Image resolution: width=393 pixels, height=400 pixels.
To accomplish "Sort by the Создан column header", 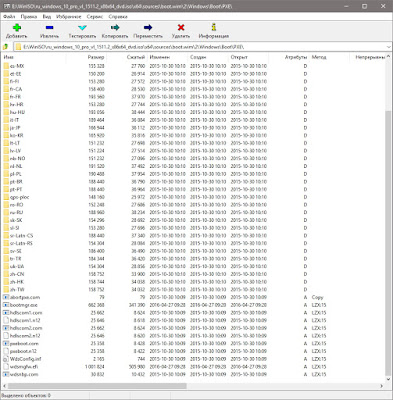I will [208, 57].
